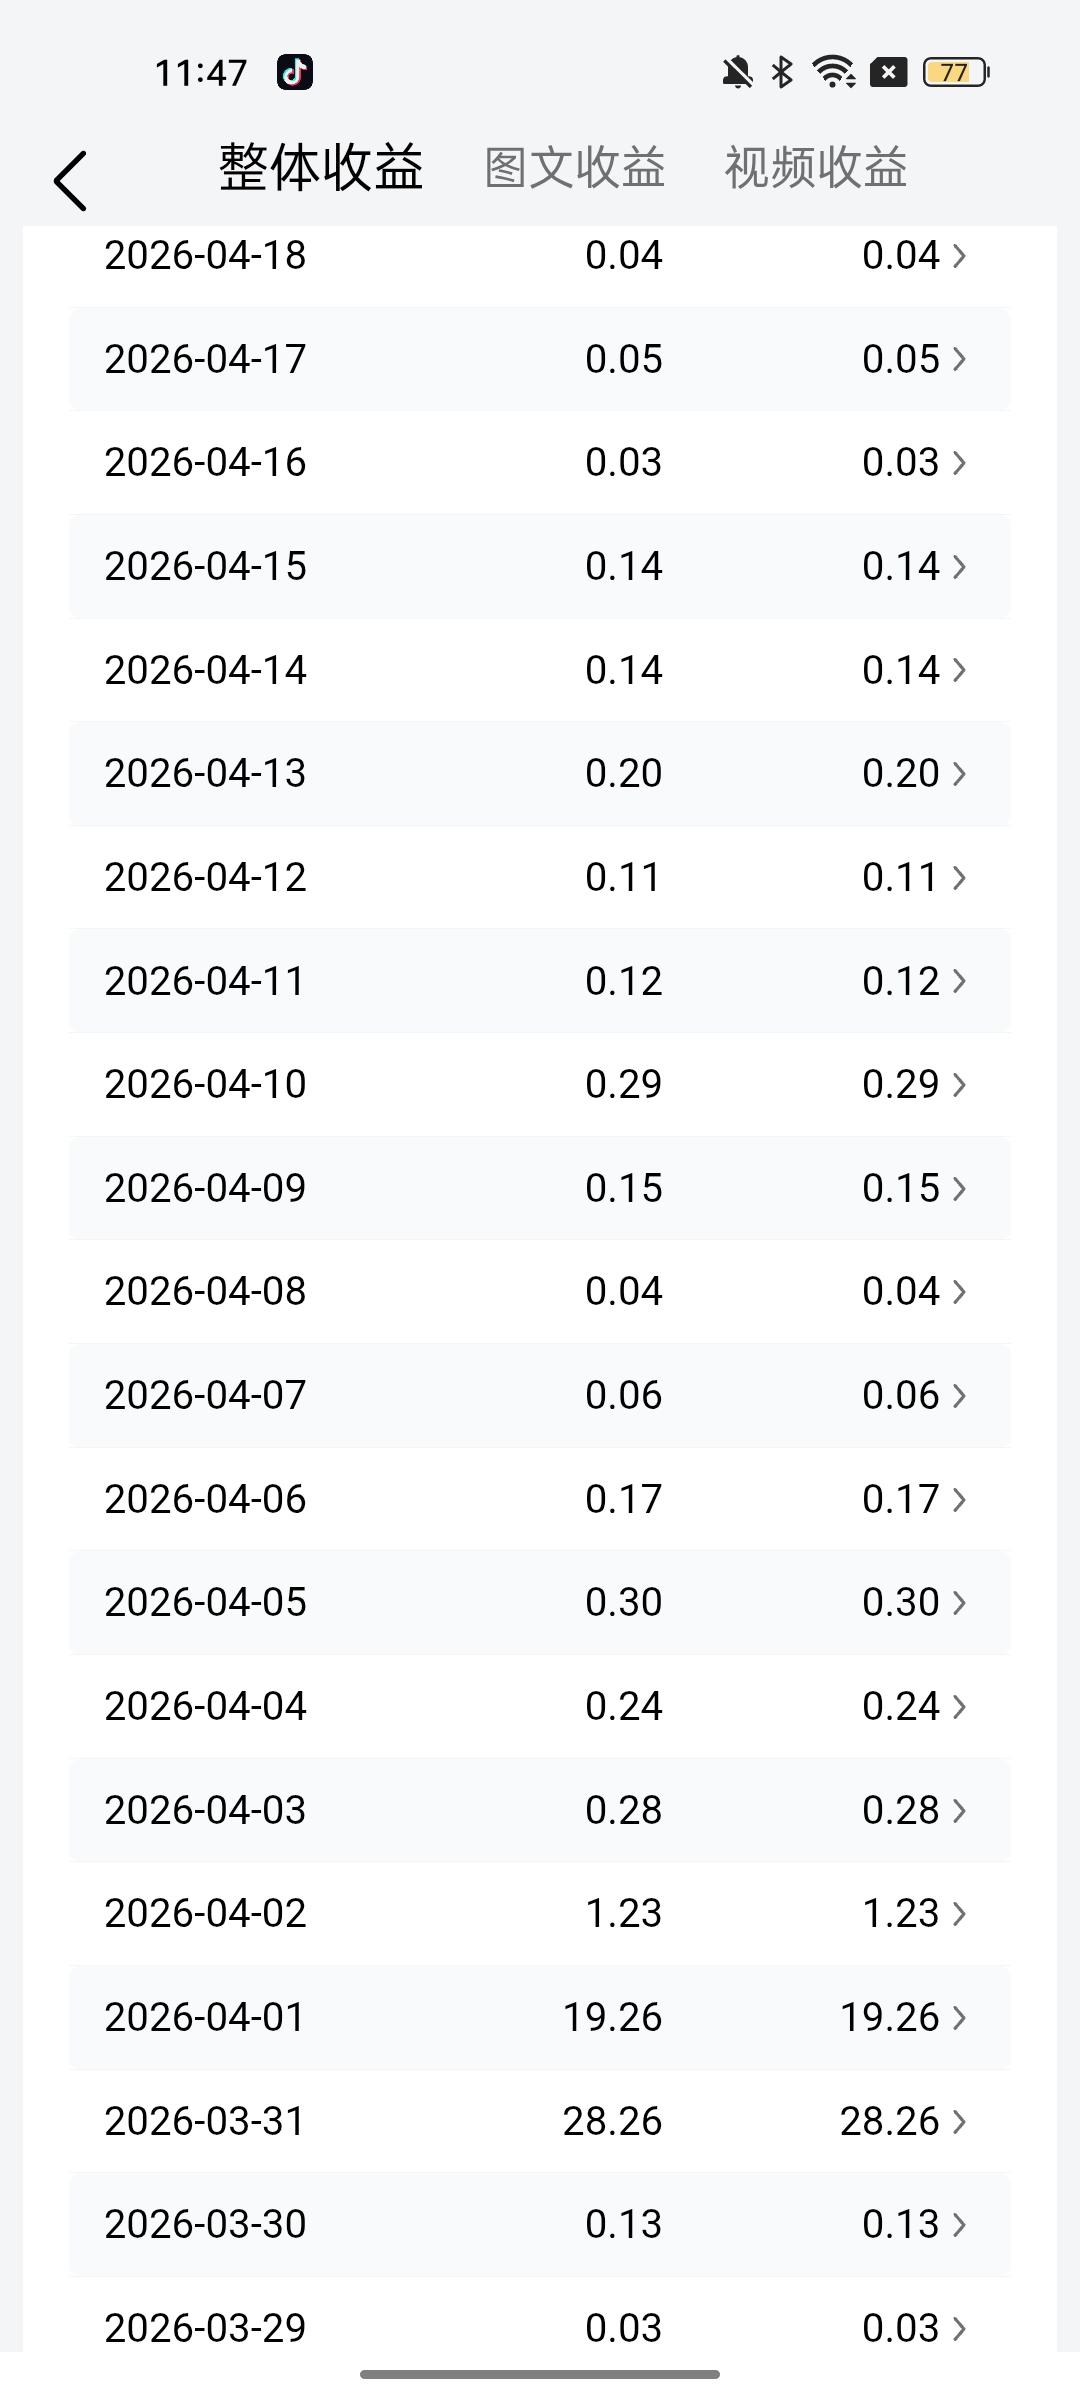1080x2400 pixels.
Task: Tap the battery indicator icon
Action: coord(956,72)
